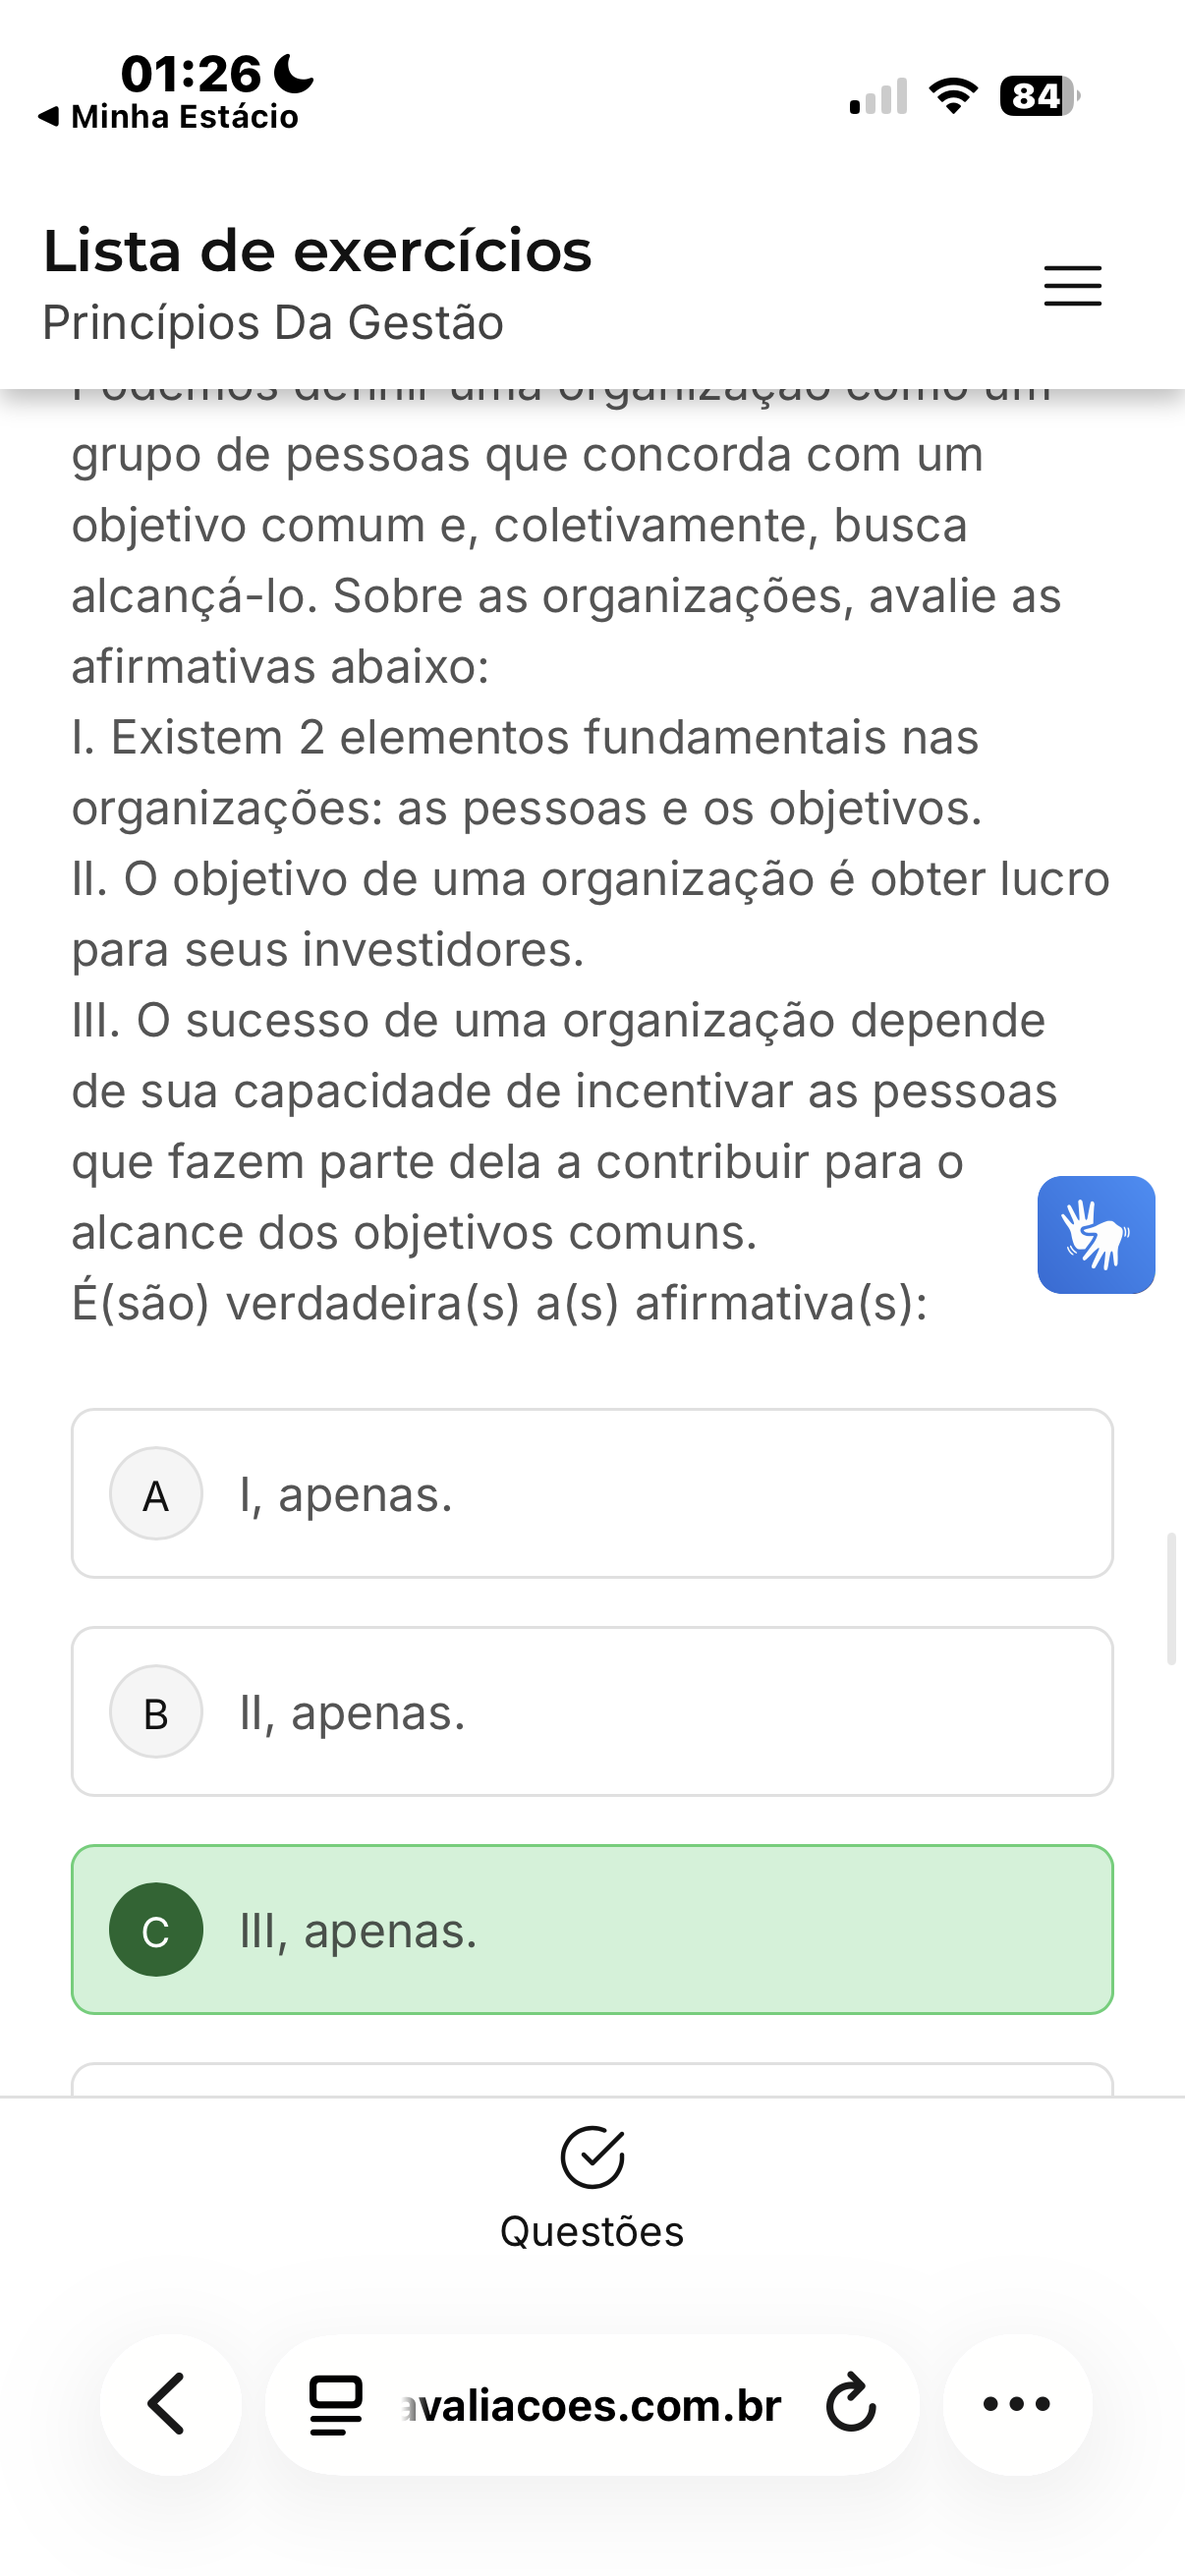This screenshot has height=2576, width=1185.
Task: Click the page scrollbar indicator
Action: coord(1171,1598)
